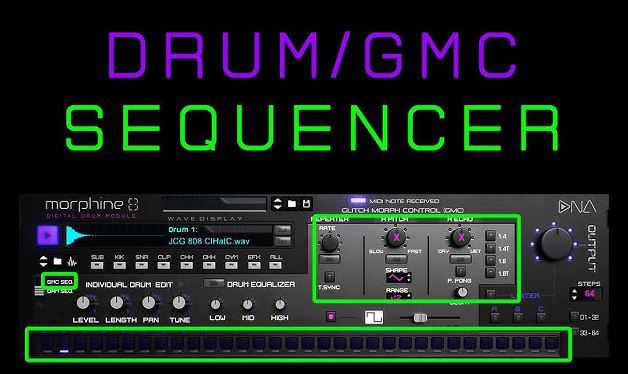Open the preset folder icon beside wave display
Viewport: 628px width, 374px height.
292,204
